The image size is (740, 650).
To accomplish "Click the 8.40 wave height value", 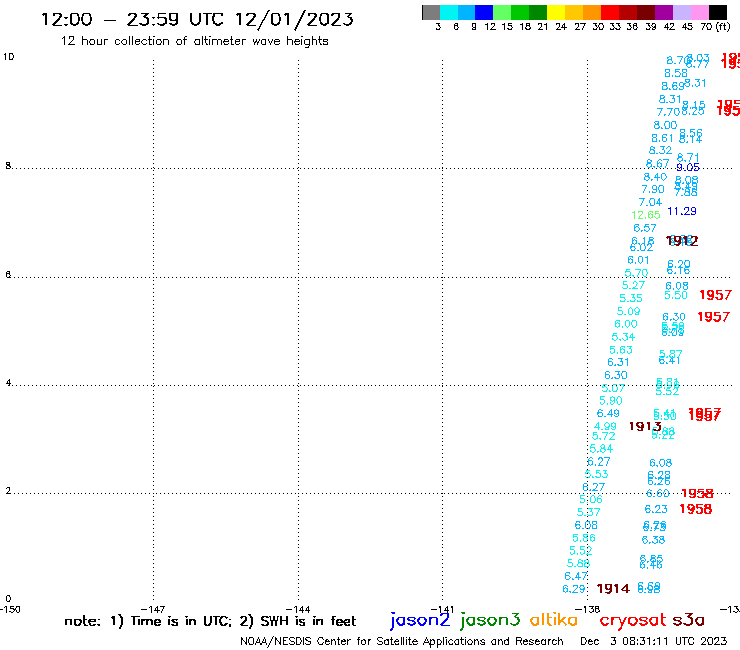I will pos(655,177).
